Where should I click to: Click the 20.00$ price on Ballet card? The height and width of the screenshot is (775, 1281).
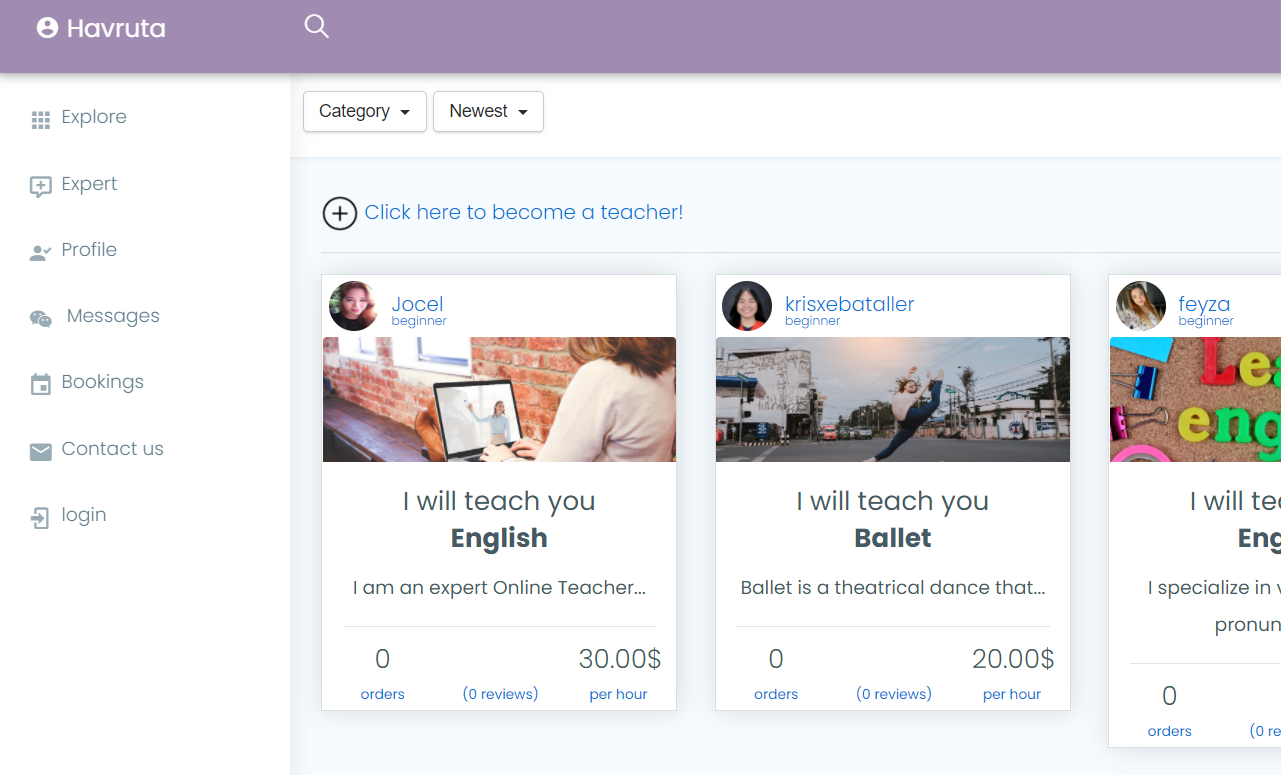[1013, 659]
